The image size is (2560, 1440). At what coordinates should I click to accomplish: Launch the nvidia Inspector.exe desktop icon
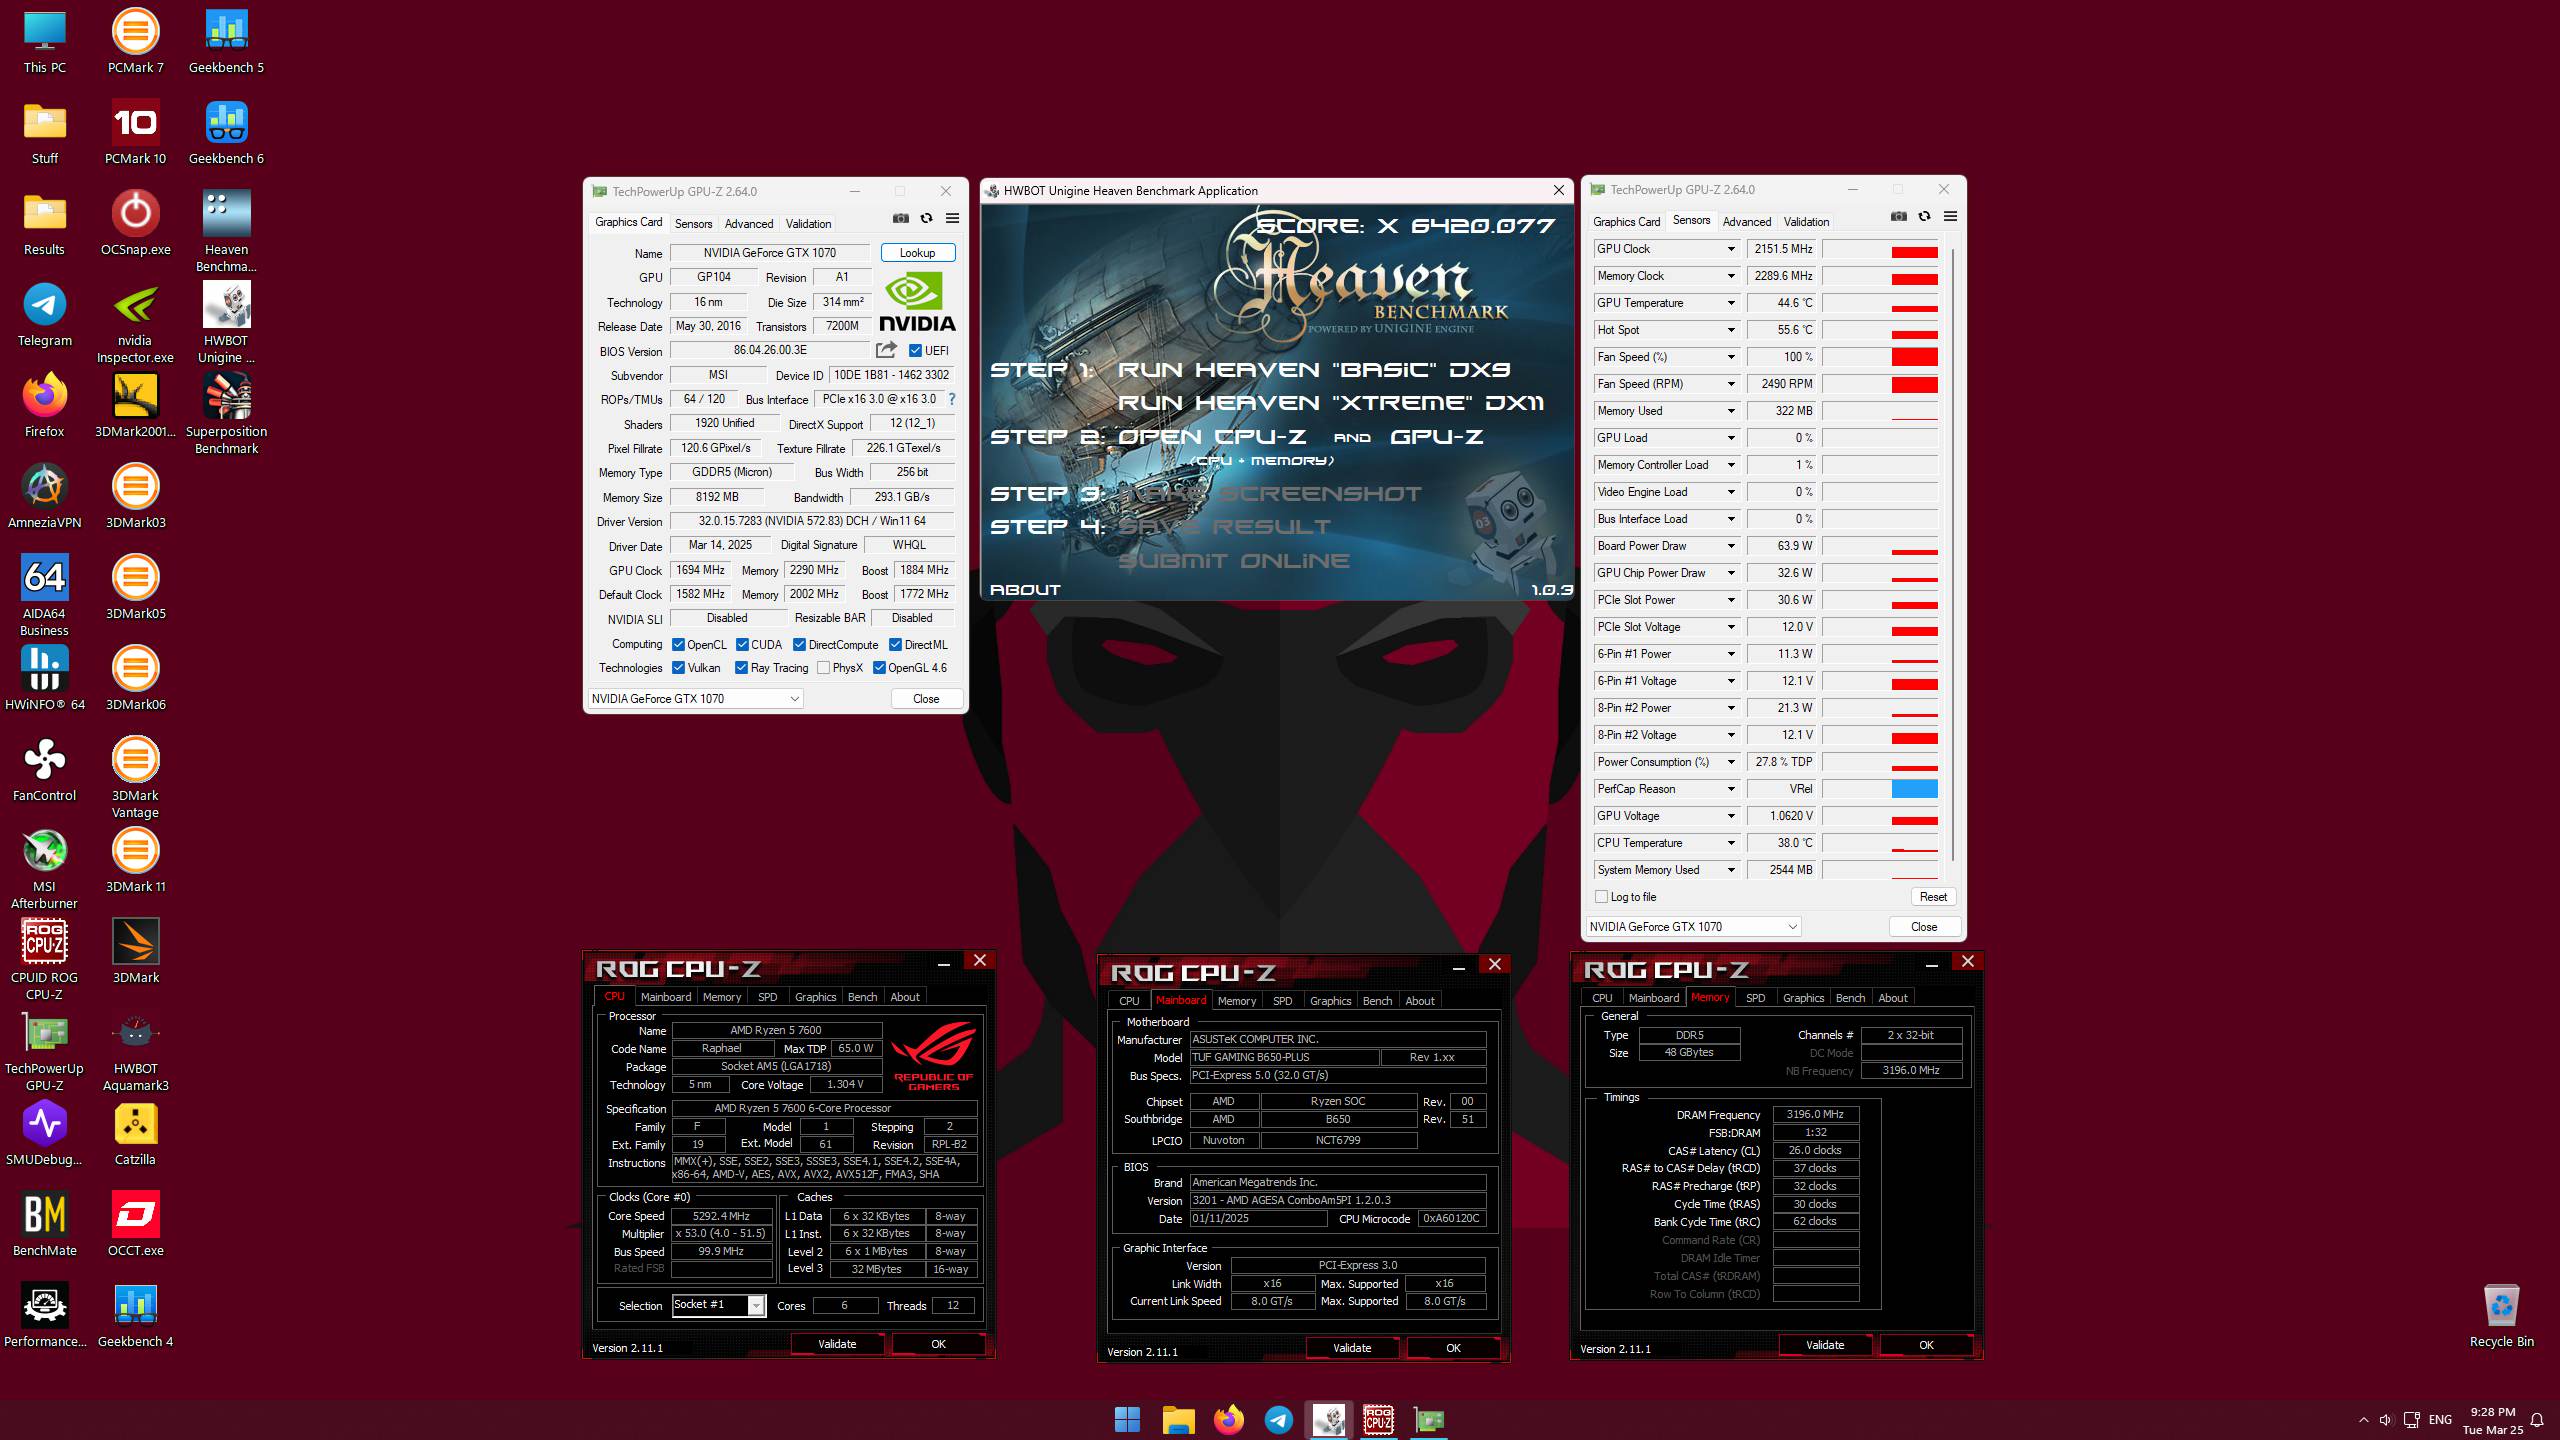(x=135, y=322)
